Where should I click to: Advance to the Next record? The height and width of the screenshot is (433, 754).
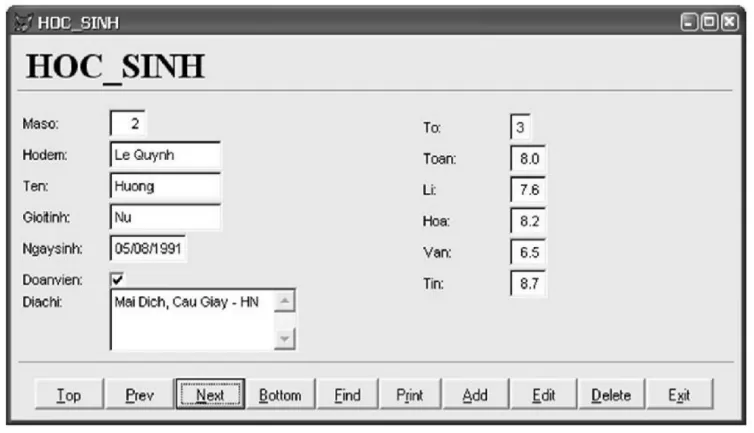pos(210,394)
